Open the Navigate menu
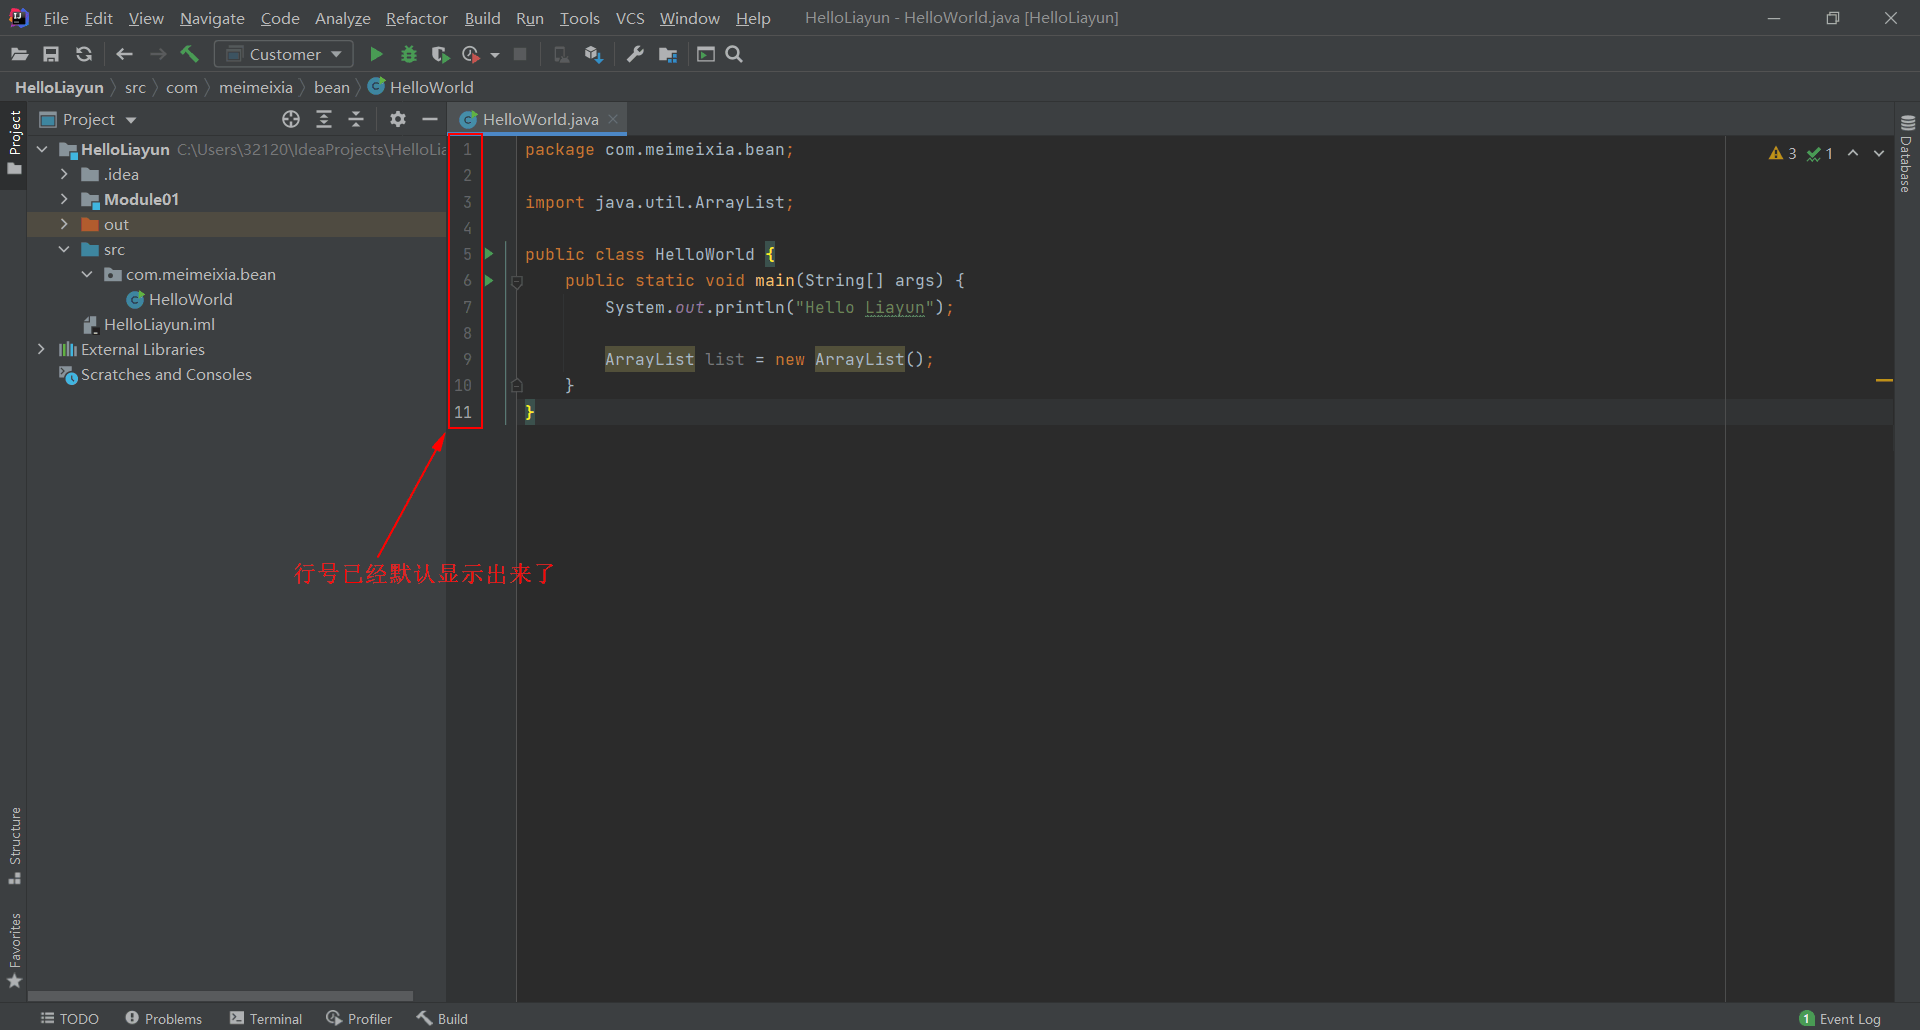This screenshot has width=1920, height=1030. pyautogui.click(x=212, y=18)
